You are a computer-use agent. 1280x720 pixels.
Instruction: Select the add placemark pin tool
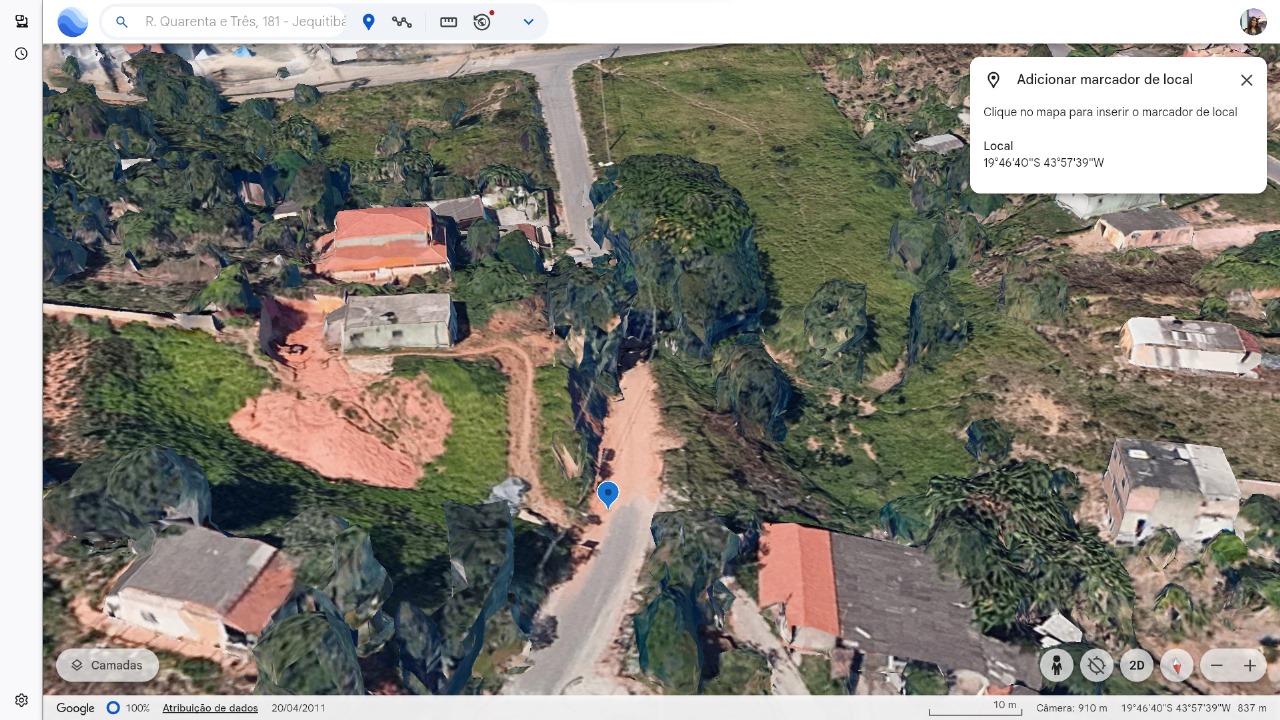(x=368, y=21)
